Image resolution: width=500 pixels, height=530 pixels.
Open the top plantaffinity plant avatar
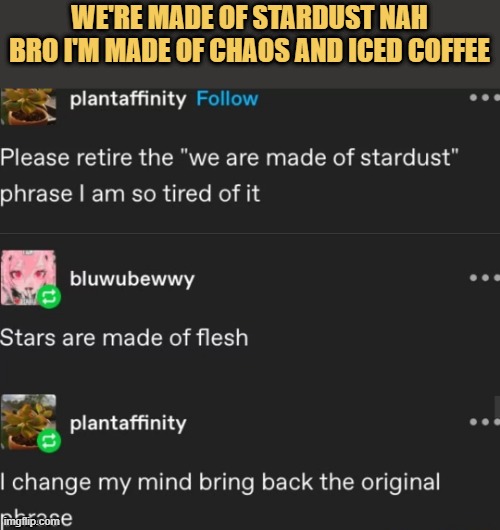(28, 107)
